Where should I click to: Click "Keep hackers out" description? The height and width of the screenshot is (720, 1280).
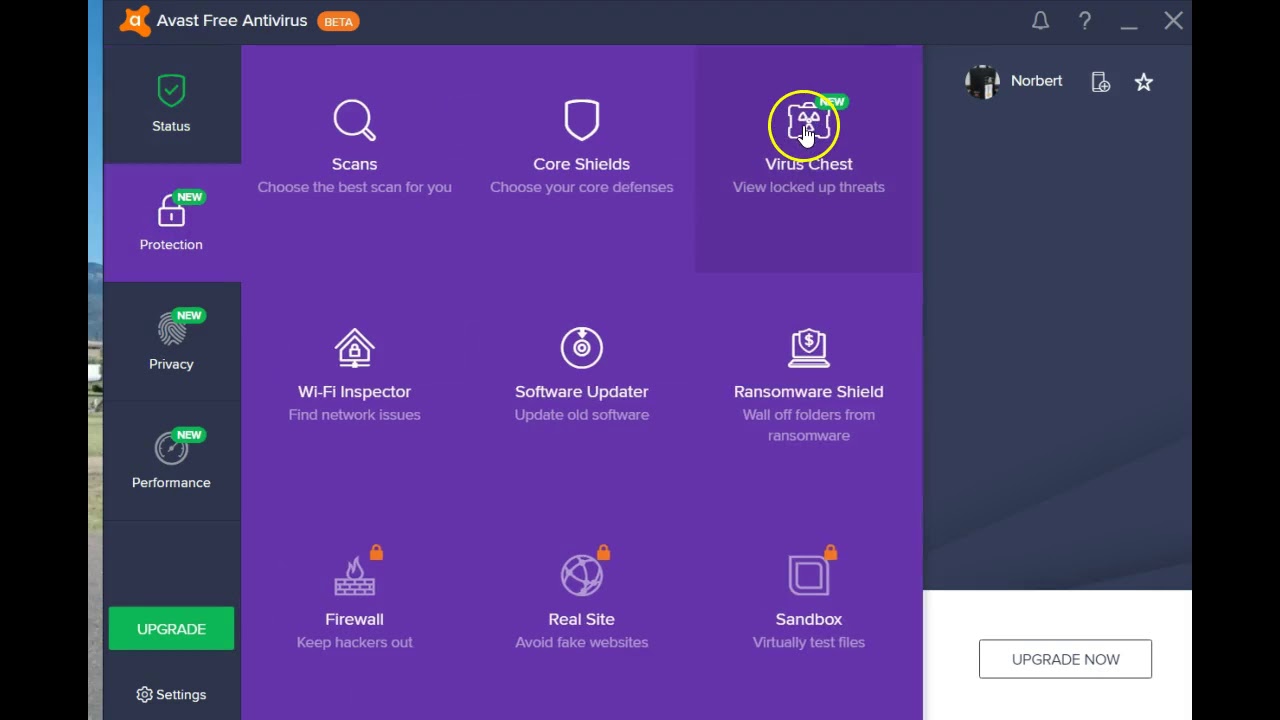coord(354,642)
